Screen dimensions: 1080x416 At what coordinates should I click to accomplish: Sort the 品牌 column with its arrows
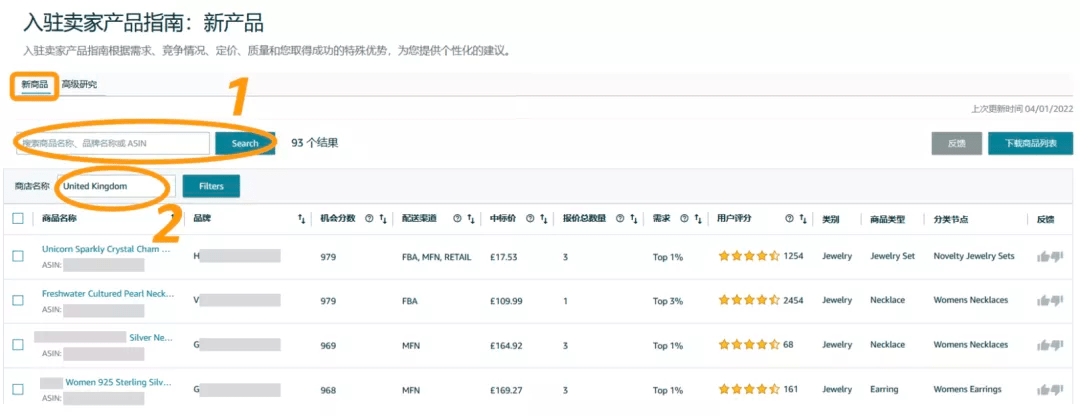[x=301, y=218]
